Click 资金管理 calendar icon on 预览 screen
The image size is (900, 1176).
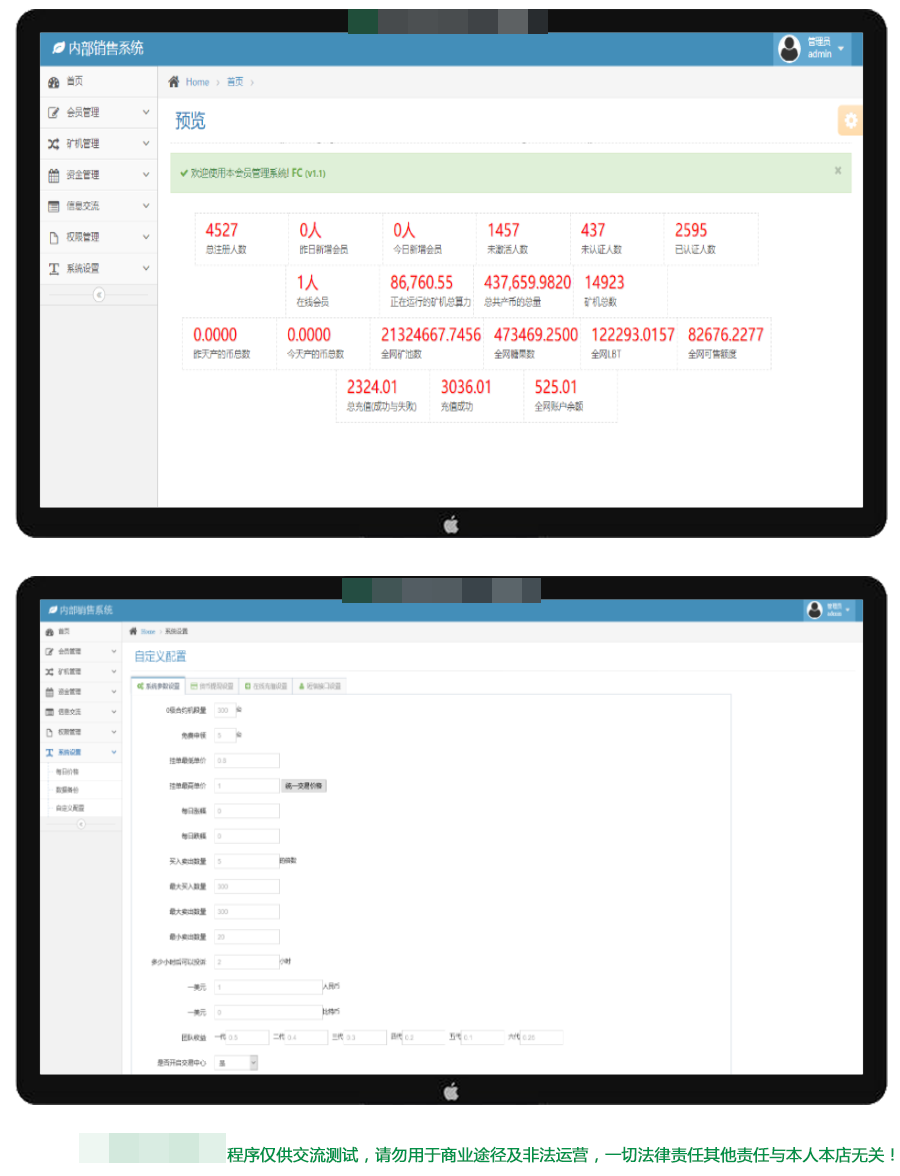pos(53,175)
